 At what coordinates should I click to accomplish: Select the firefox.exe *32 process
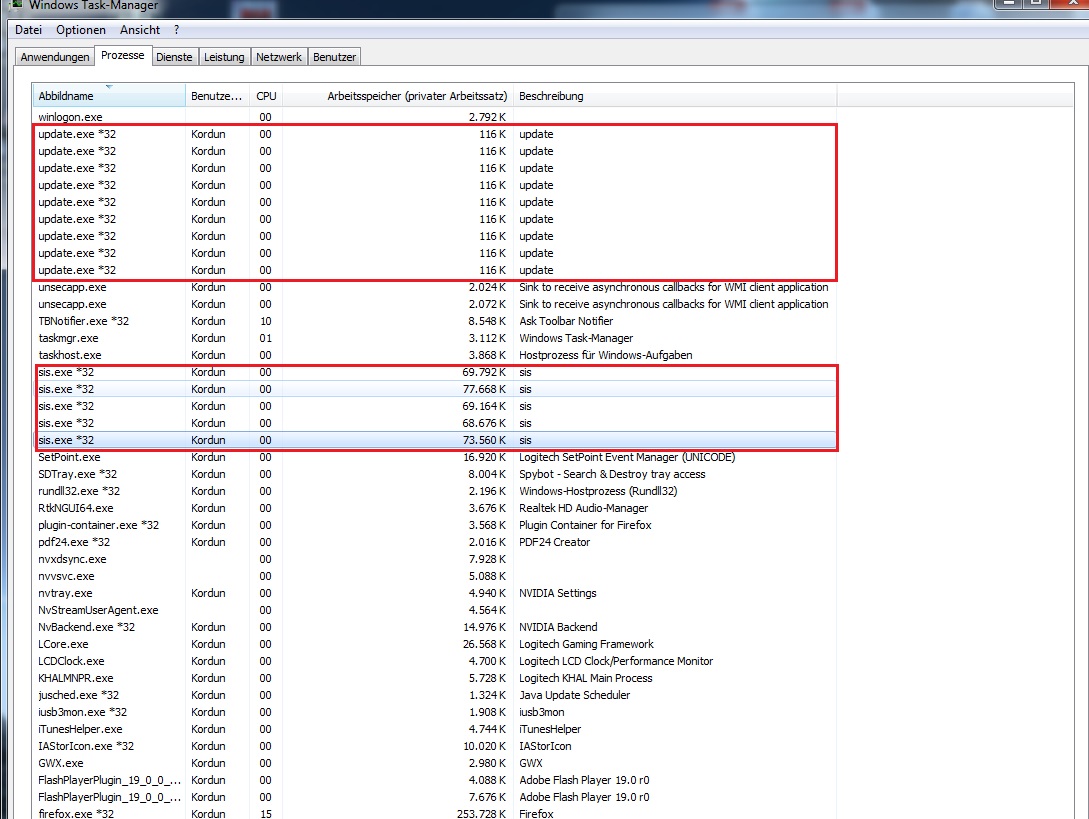[76, 814]
